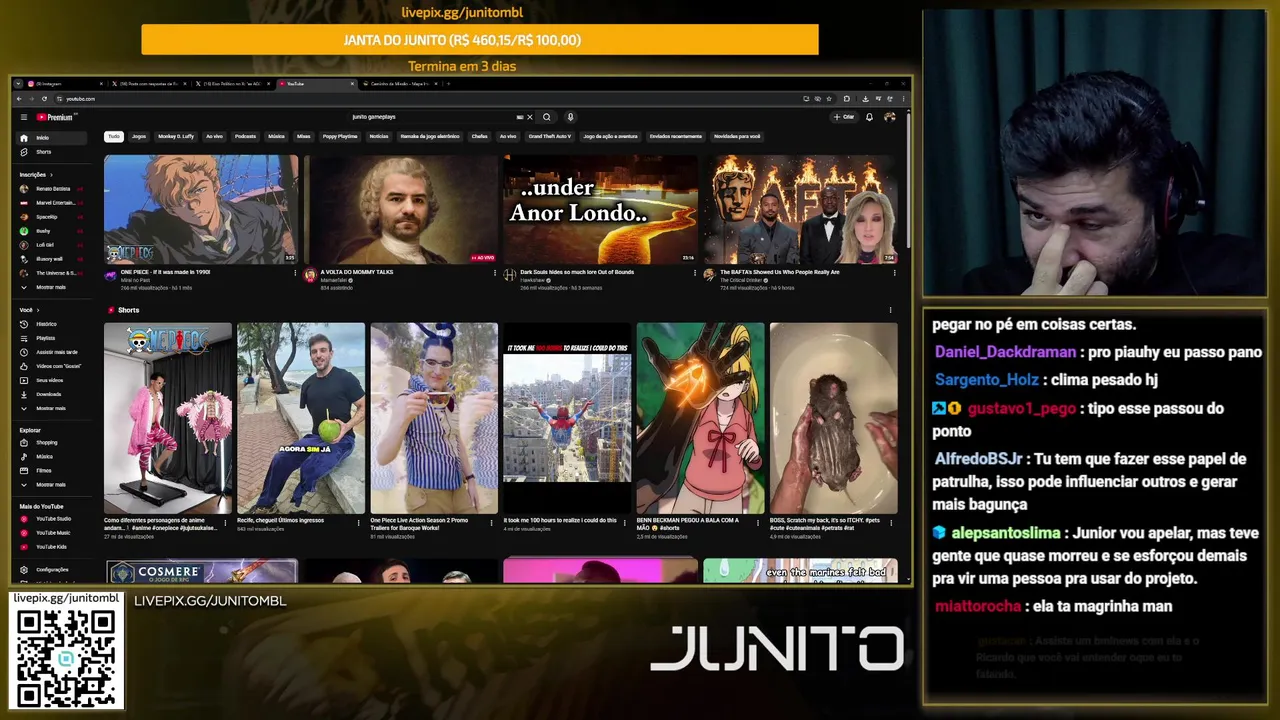
Task: Go to Início in the sidebar
Action: click(x=52, y=138)
